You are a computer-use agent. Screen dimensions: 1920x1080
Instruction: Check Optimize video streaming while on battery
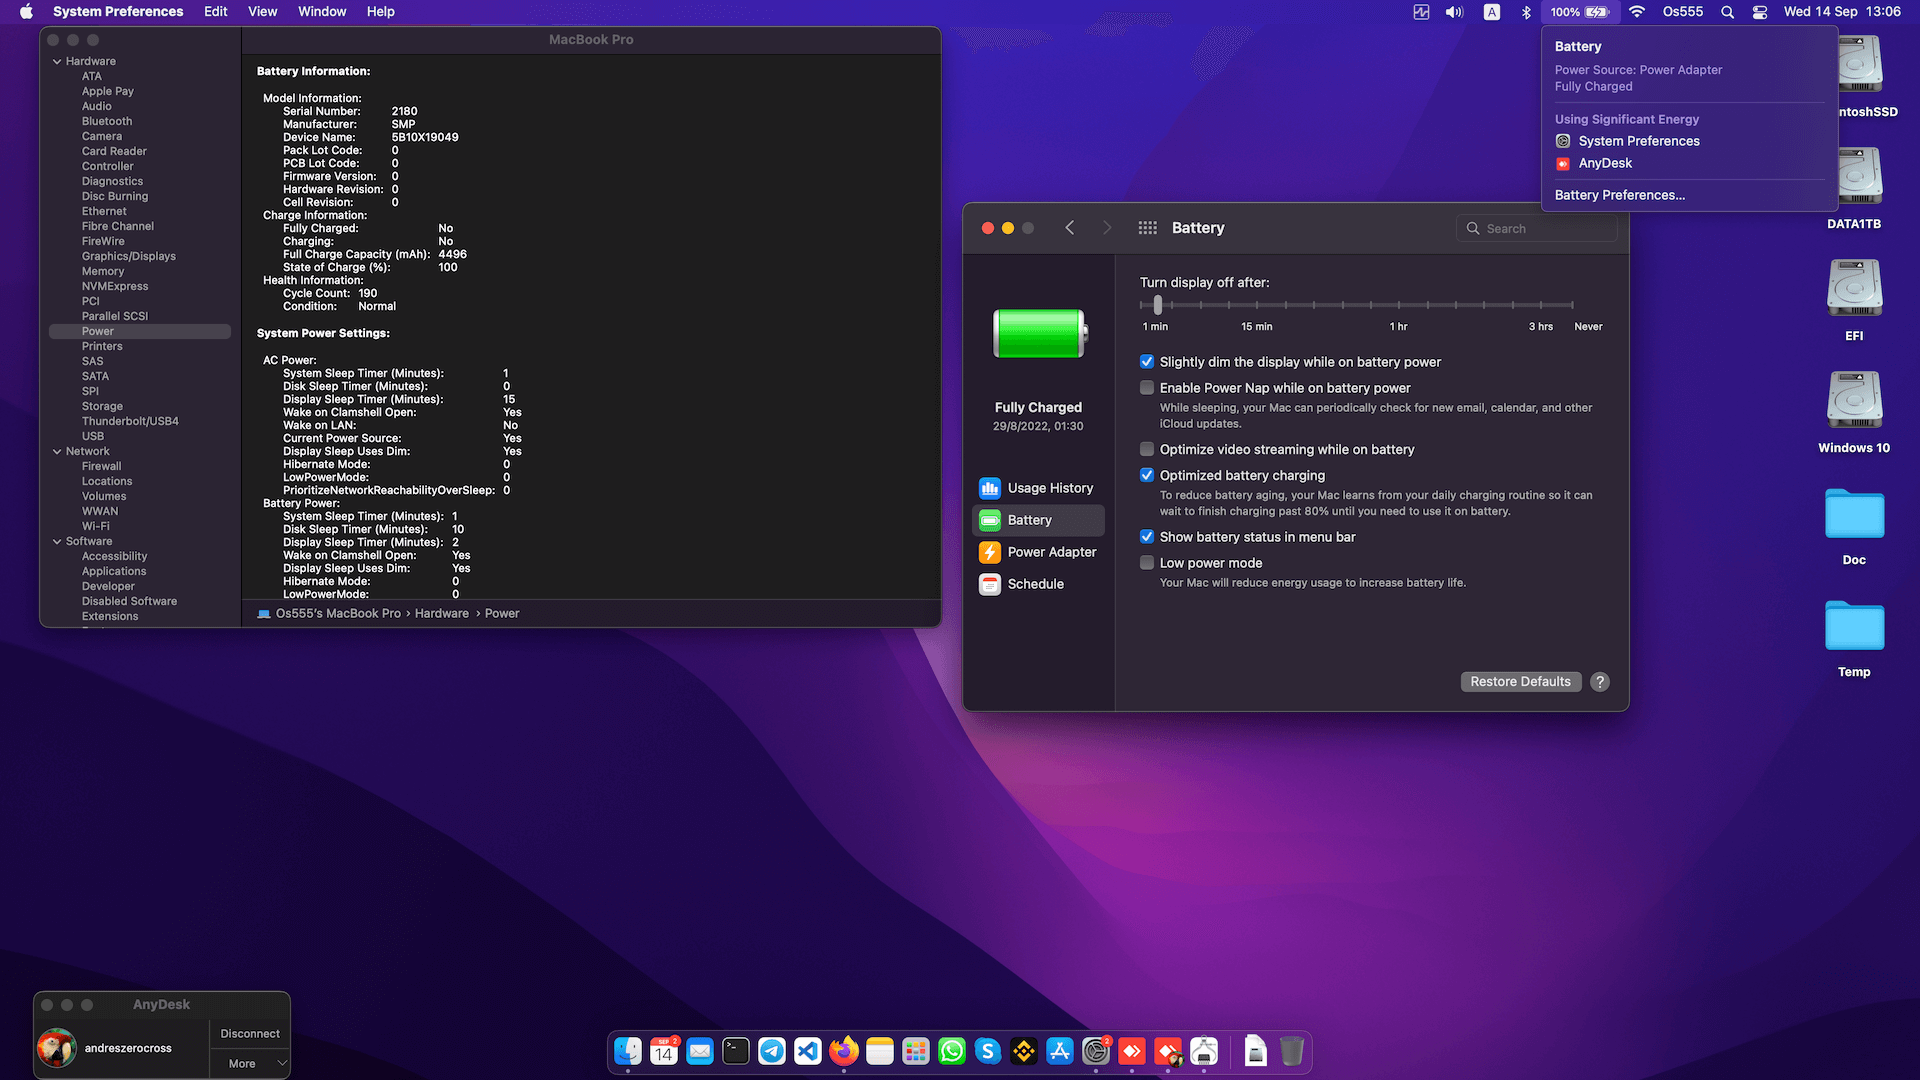[x=1146, y=449]
